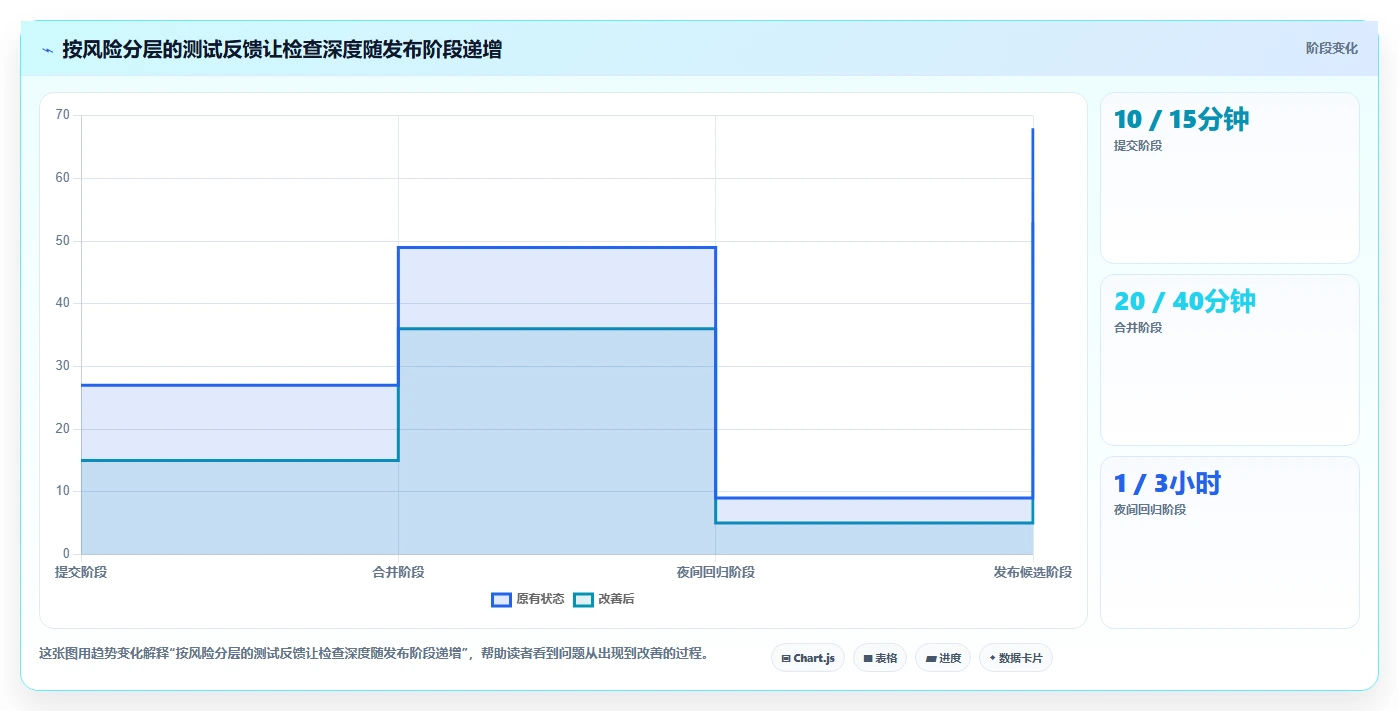The image size is (1399, 711).
Task: Click the 发布候选阶段 x-axis label
Action: point(1032,572)
